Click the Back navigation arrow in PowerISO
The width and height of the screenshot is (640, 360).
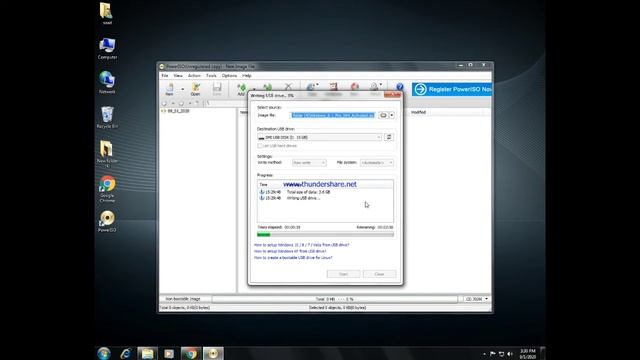(x=164, y=103)
